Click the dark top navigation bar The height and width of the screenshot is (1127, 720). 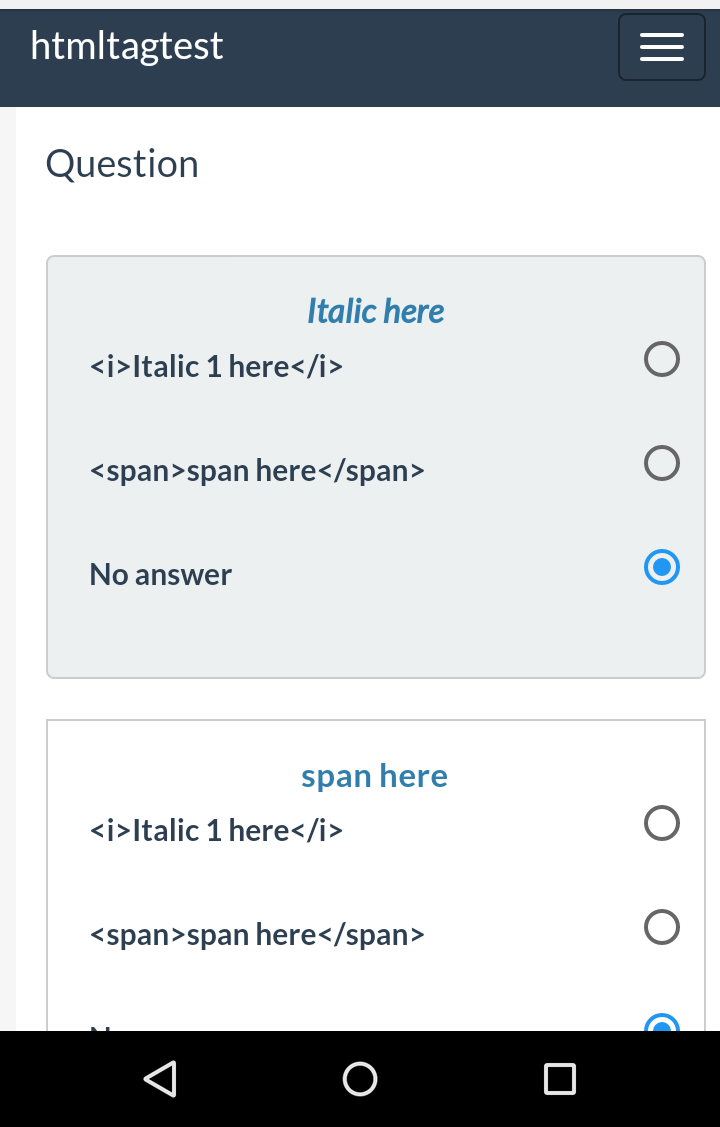click(x=420, y=58)
